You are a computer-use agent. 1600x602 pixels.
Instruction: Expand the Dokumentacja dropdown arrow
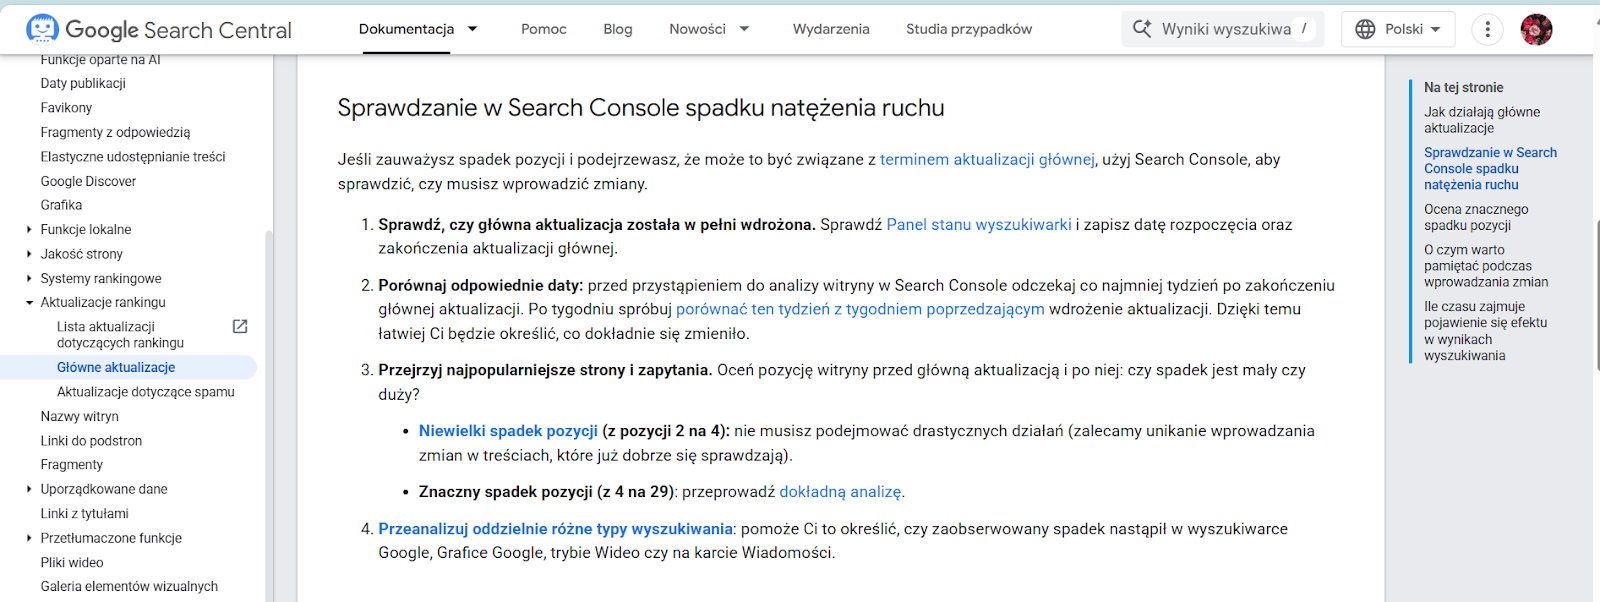click(x=473, y=29)
